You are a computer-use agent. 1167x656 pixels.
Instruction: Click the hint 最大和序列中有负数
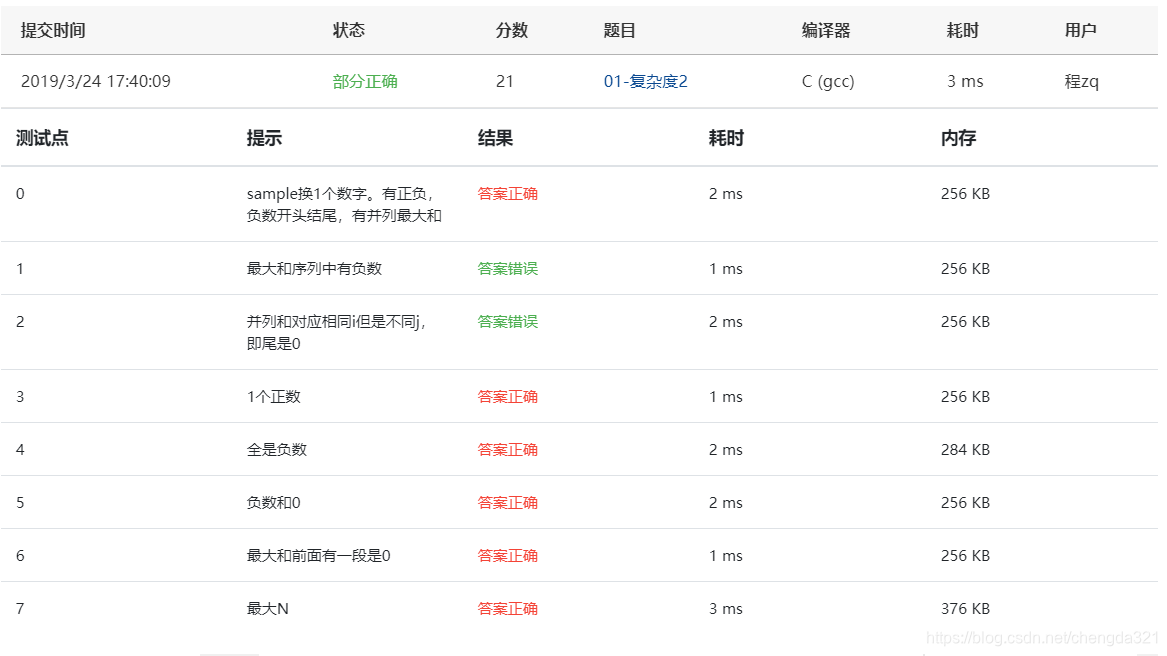314,269
